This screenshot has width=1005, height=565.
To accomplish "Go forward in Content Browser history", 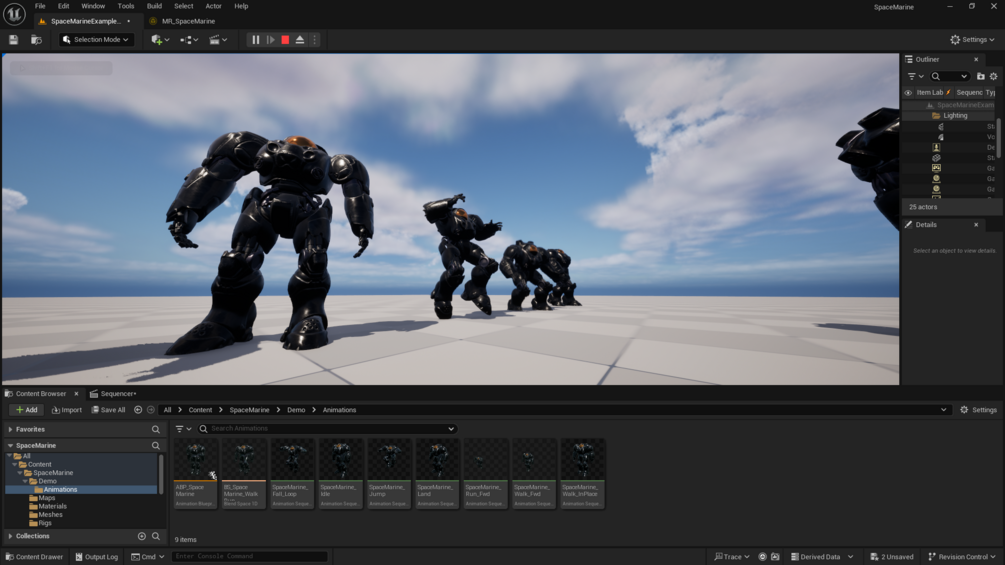I will [151, 410].
